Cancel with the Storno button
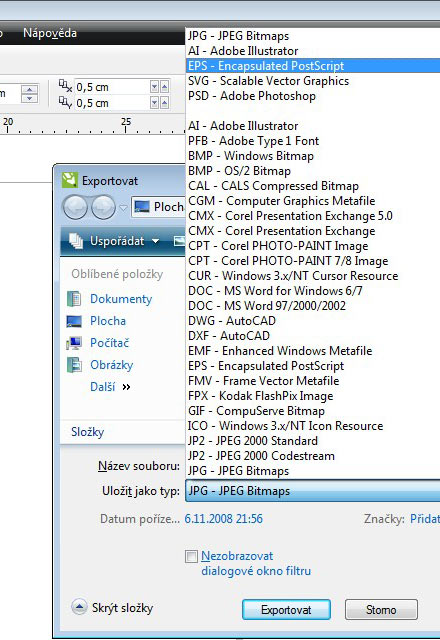The width and height of the screenshot is (440, 640). click(381, 610)
